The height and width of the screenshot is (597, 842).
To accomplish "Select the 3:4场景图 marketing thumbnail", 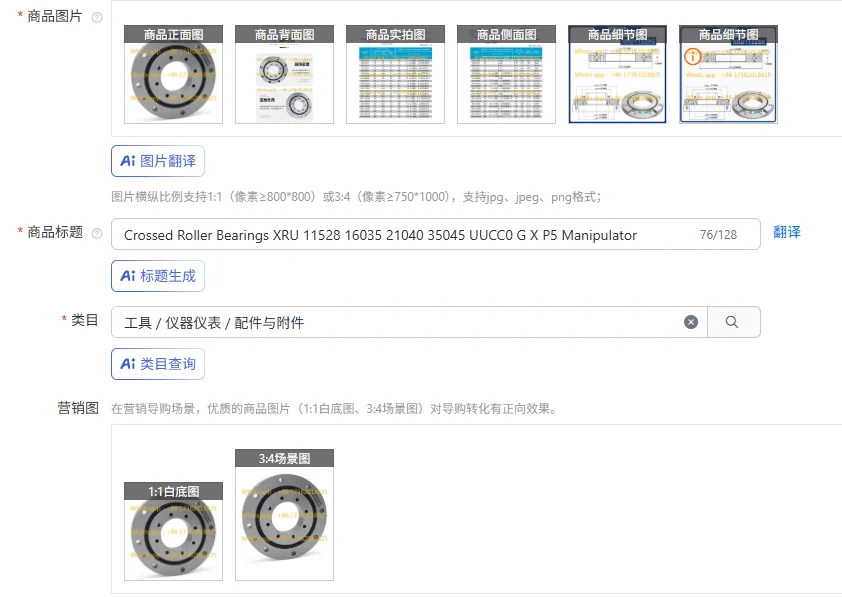I will pos(285,515).
